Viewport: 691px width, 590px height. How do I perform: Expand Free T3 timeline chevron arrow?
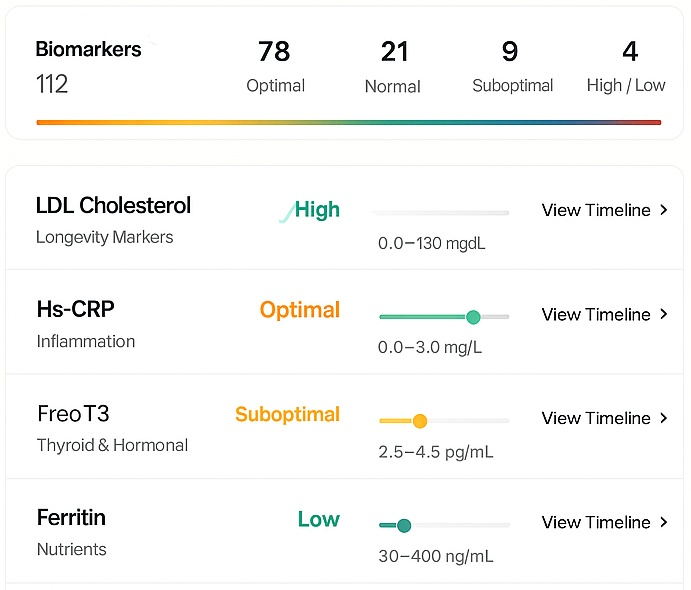tap(664, 418)
